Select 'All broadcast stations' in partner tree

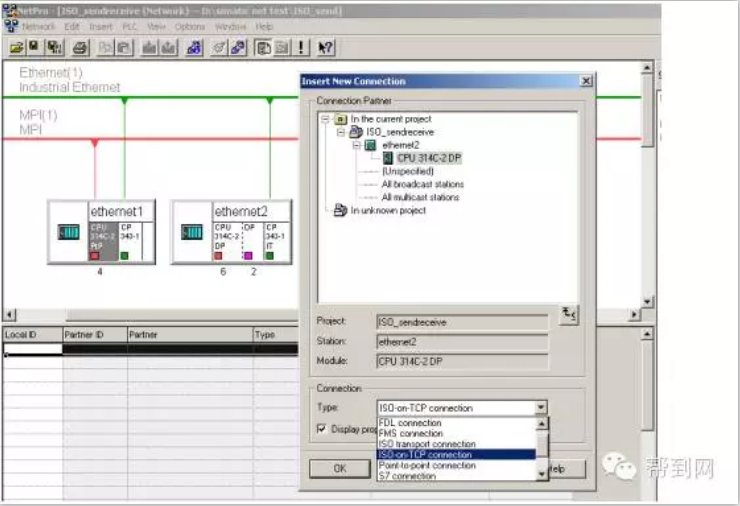(422, 184)
